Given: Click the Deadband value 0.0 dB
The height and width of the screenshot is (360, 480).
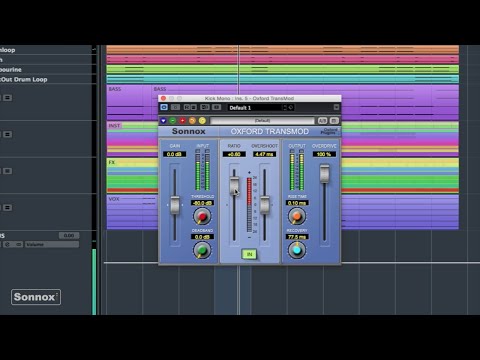Looking at the screenshot, I should pos(202,237).
